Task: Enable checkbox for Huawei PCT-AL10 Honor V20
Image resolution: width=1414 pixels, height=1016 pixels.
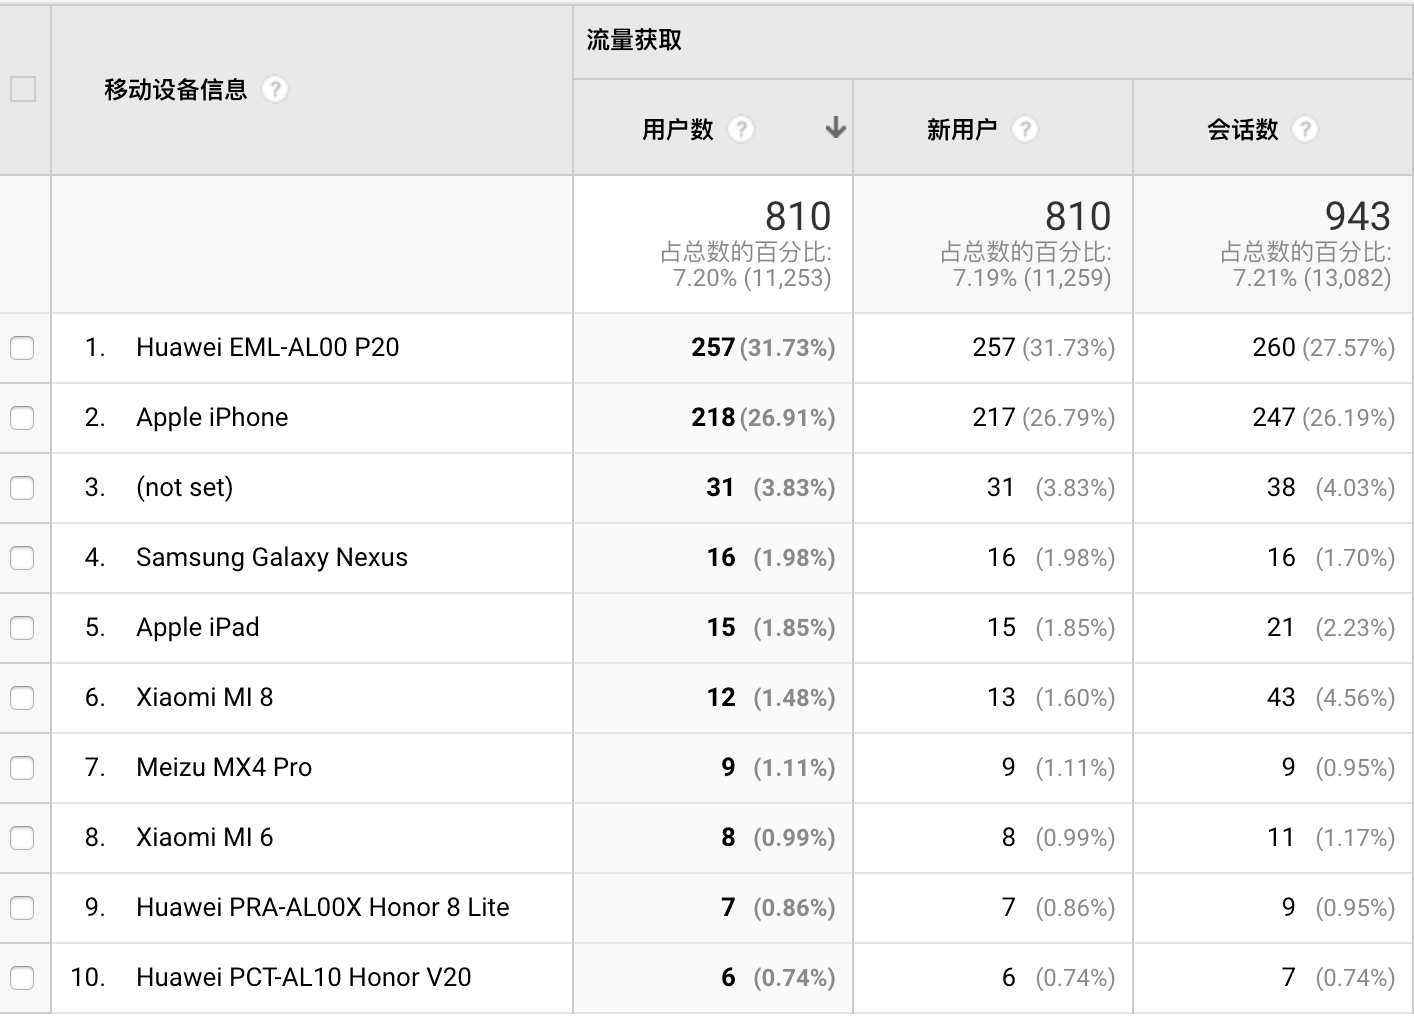Action: point(22,978)
